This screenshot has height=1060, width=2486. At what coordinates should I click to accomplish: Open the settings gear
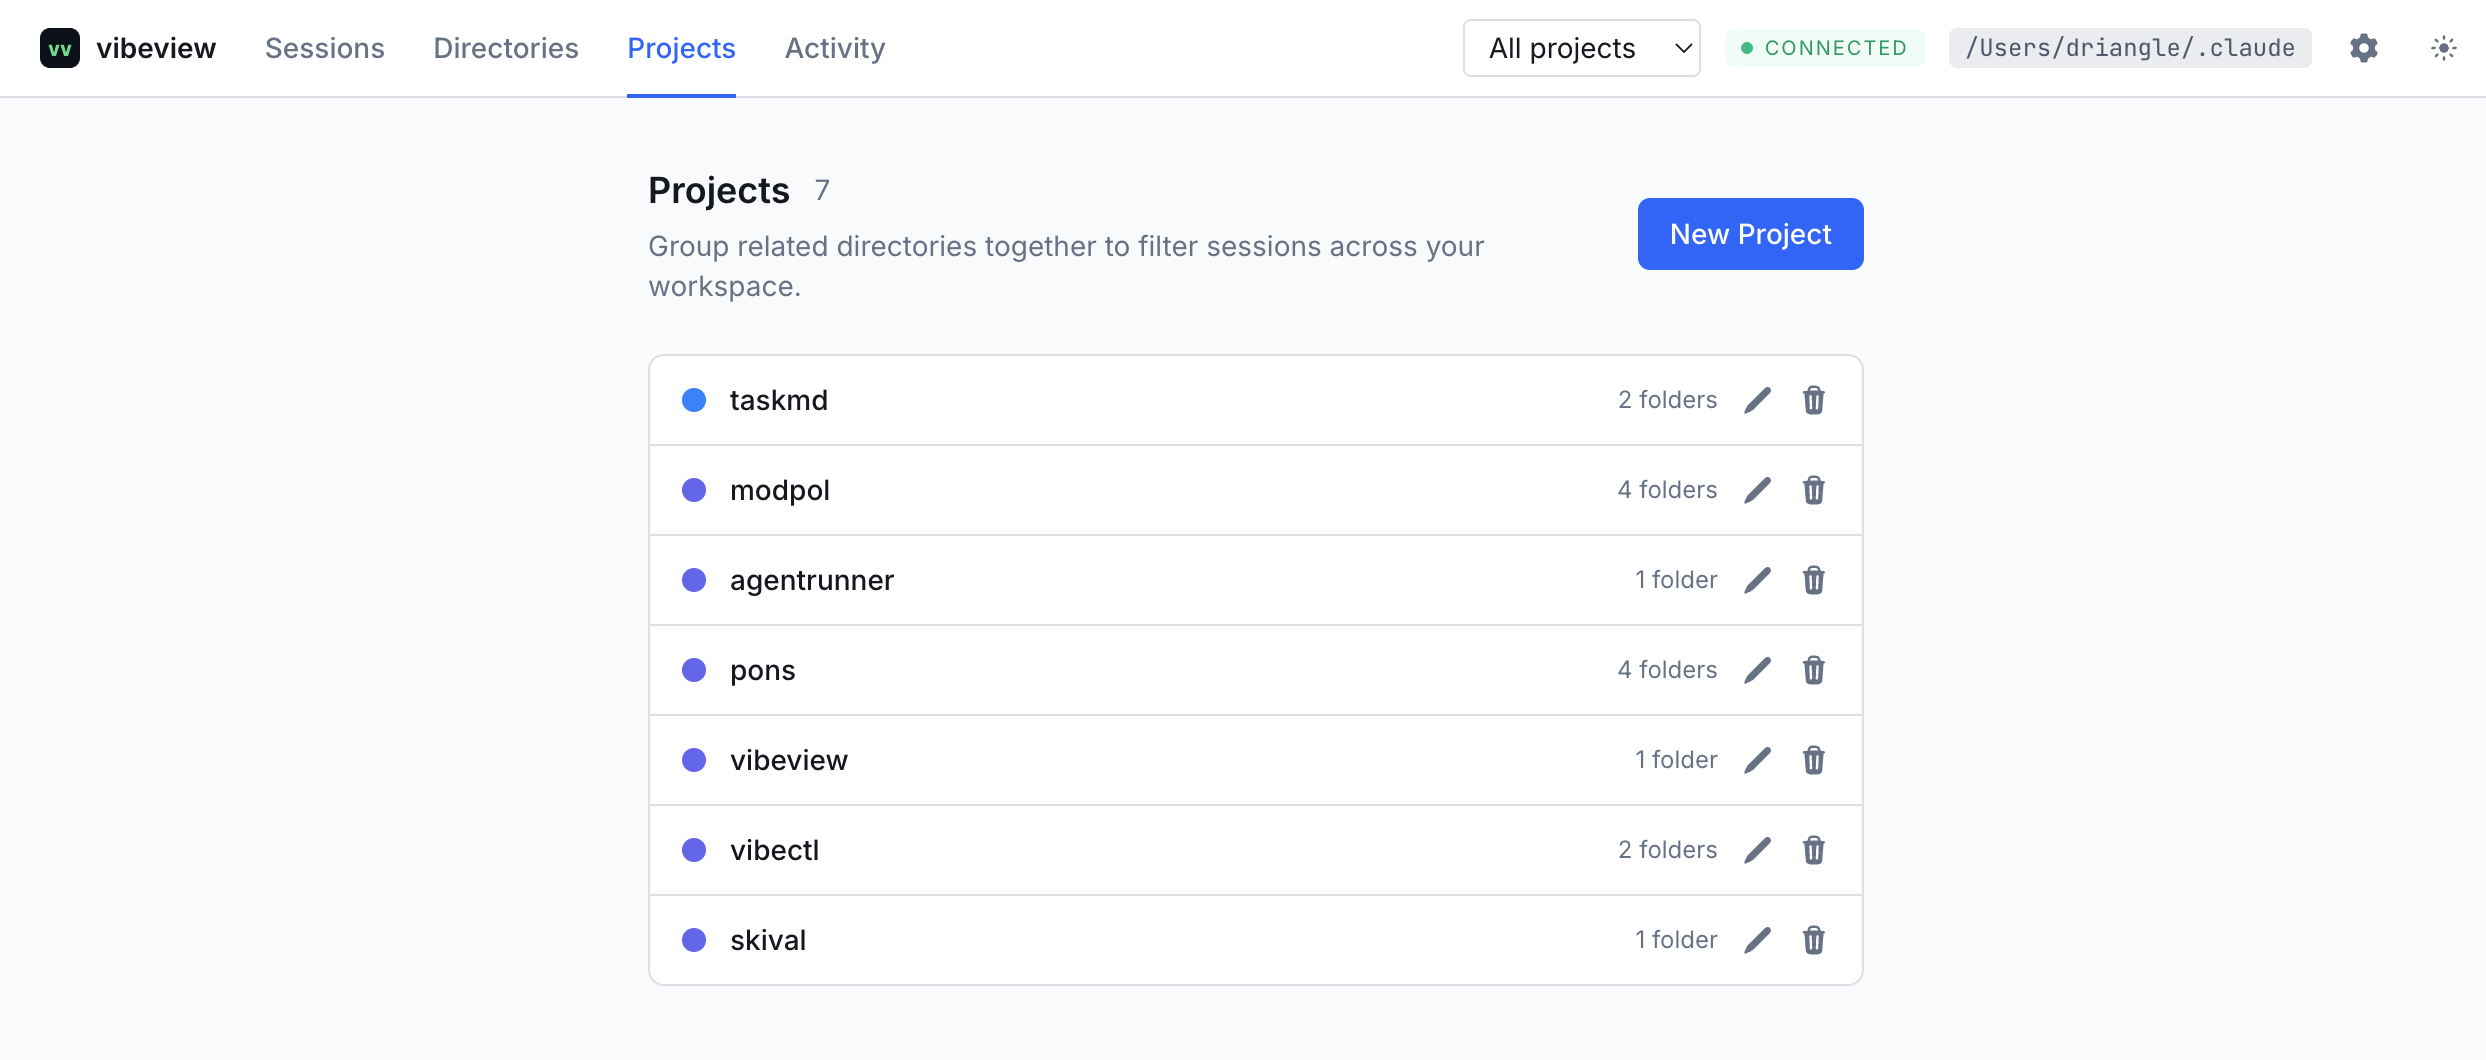click(x=2364, y=47)
